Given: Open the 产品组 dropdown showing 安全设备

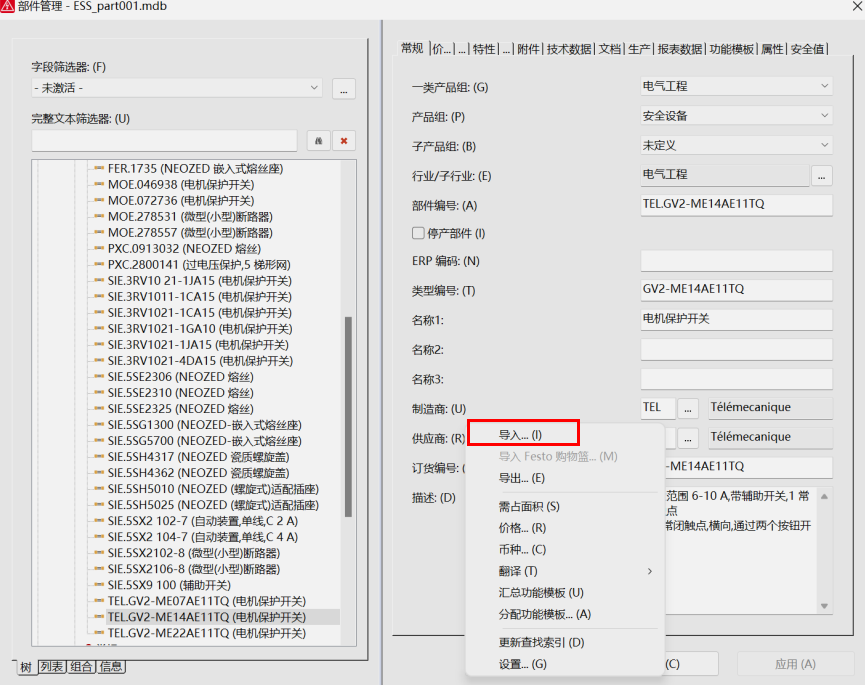Looking at the screenshot, I should tap(824, 114).
